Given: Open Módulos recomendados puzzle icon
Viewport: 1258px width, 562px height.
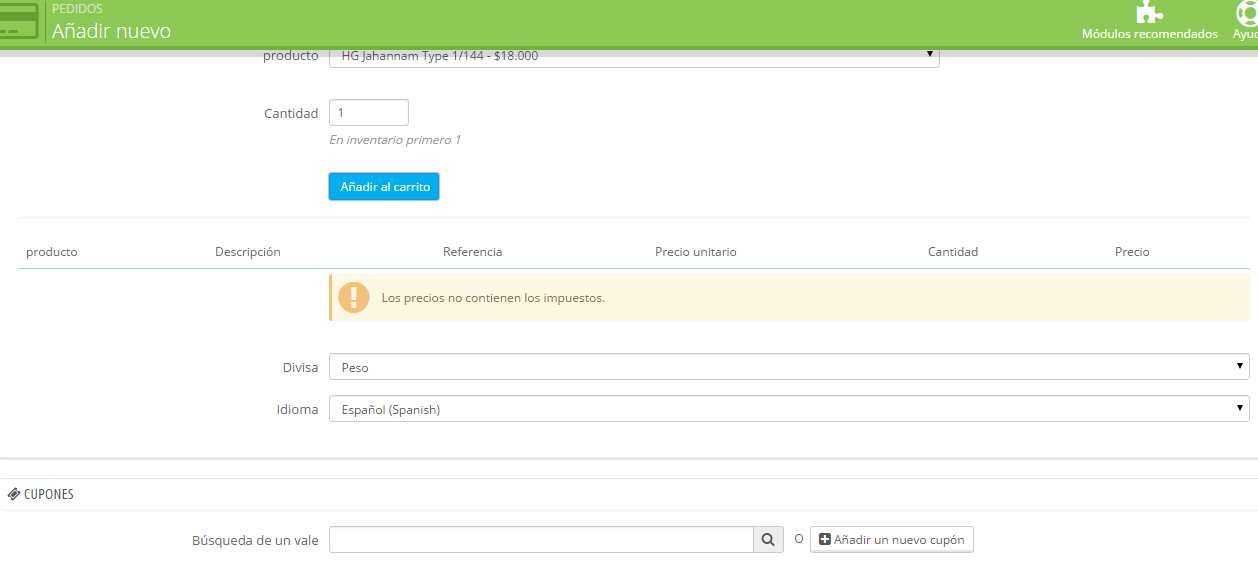Looking at the screenshot, I should click(x=1149, y=11).
